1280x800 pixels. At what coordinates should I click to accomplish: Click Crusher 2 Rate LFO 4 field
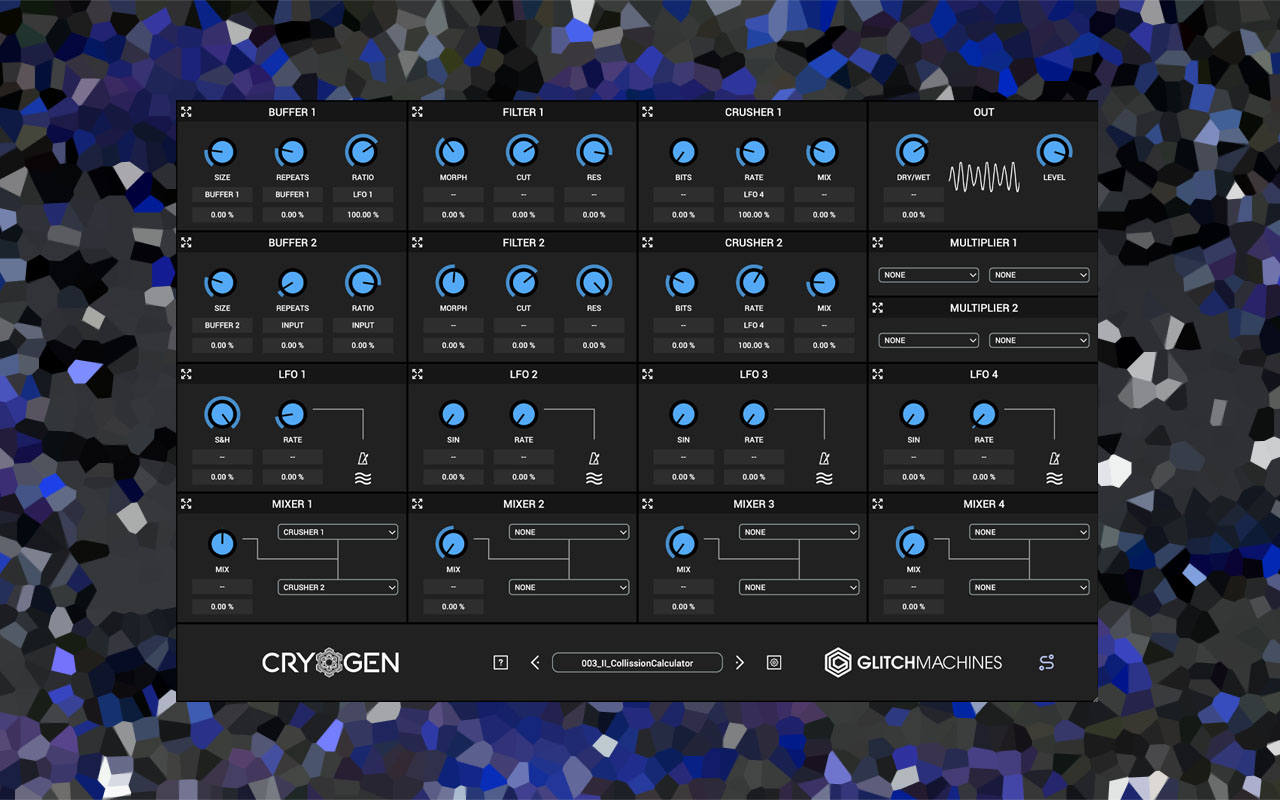pos(754,325)
